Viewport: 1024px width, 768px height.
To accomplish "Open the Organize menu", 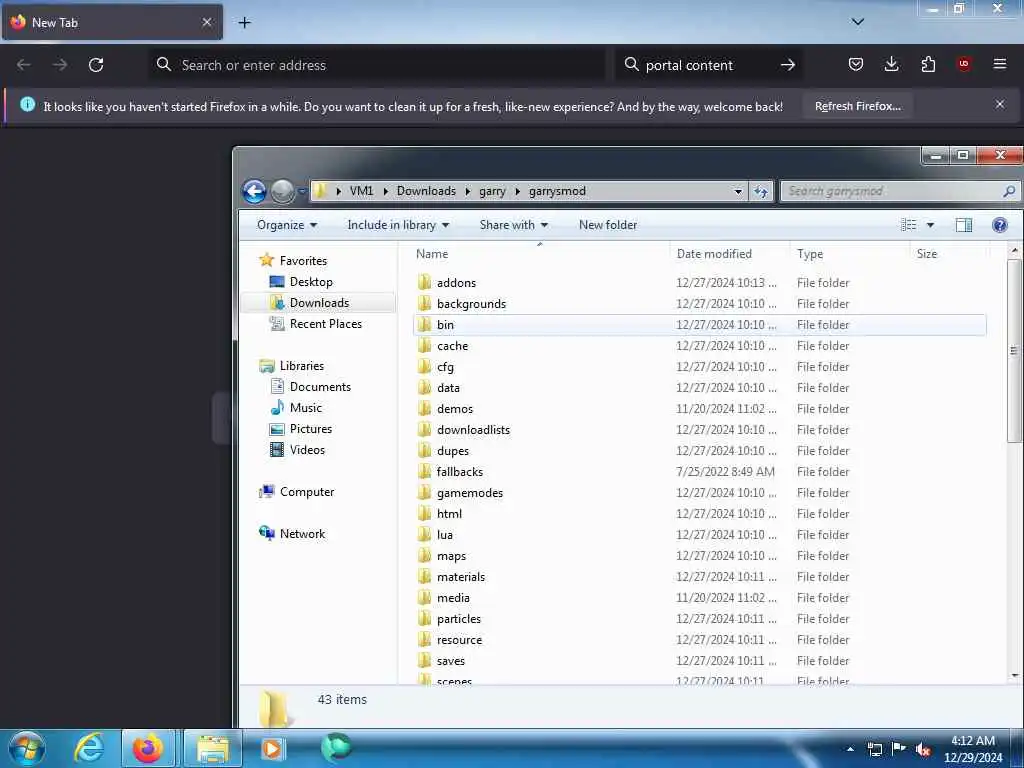I will (x=287, y=225).
